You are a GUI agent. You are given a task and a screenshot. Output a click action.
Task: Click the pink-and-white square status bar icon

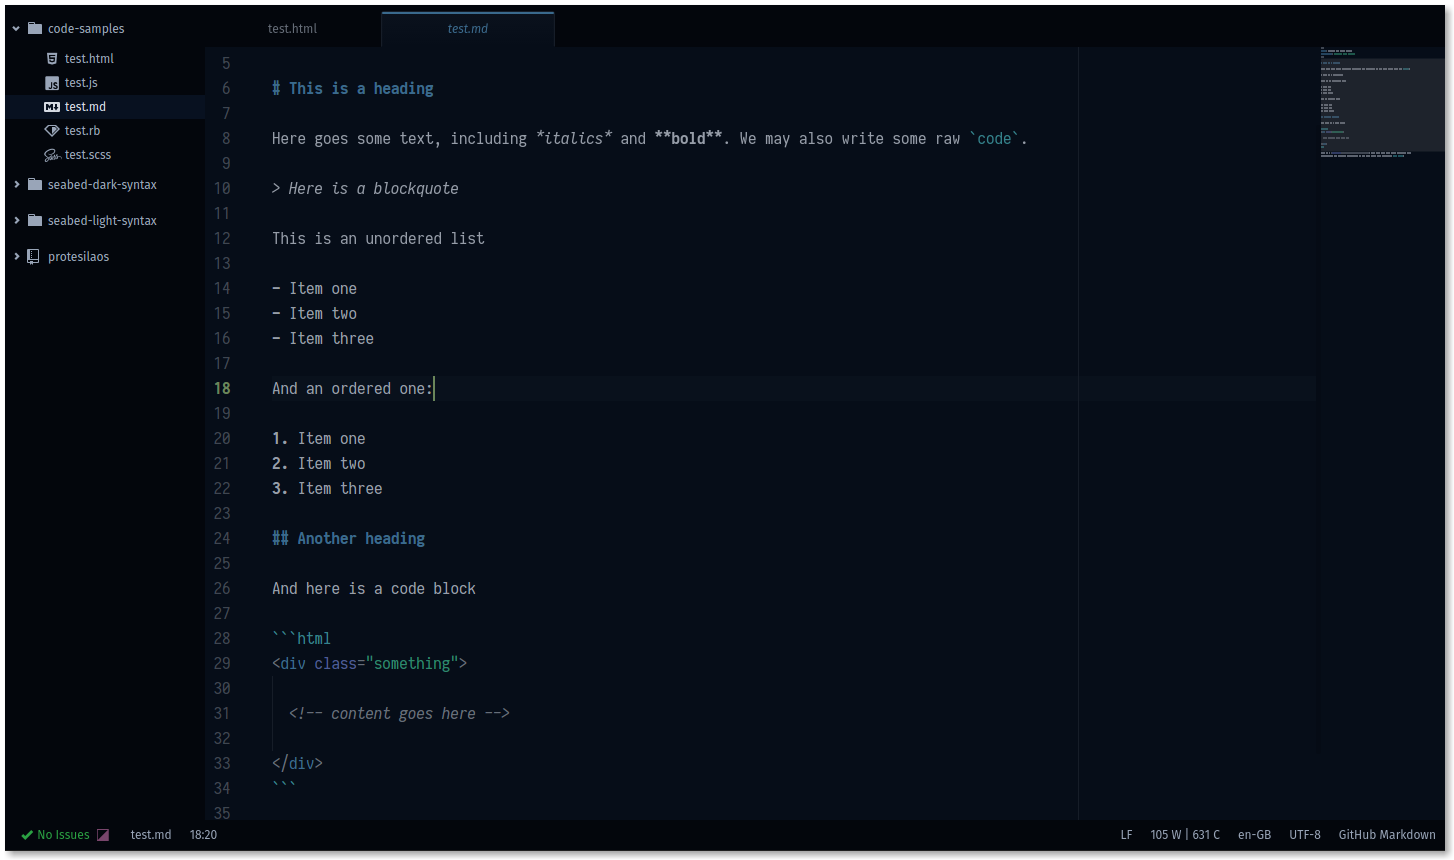point(103,835)
